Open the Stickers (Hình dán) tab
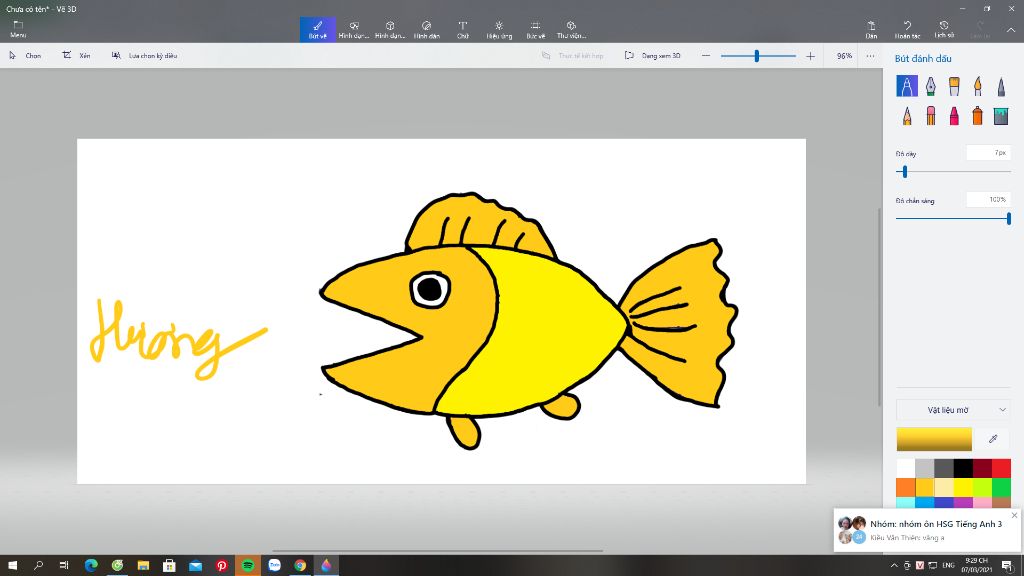1024x576 pixels. [x=426, y=29]
